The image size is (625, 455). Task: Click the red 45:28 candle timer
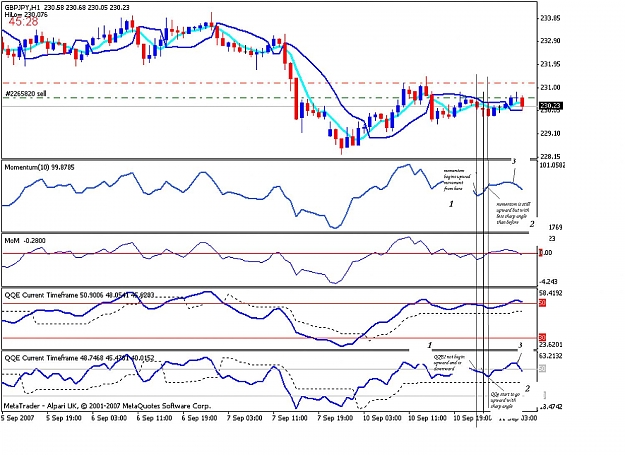tap(24, 22)
